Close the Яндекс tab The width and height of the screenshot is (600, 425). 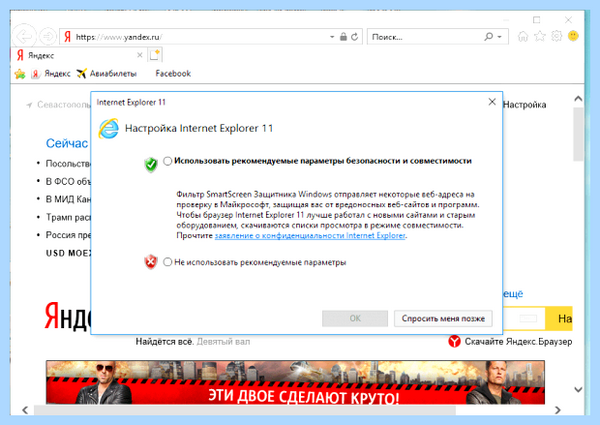(140, 55)
